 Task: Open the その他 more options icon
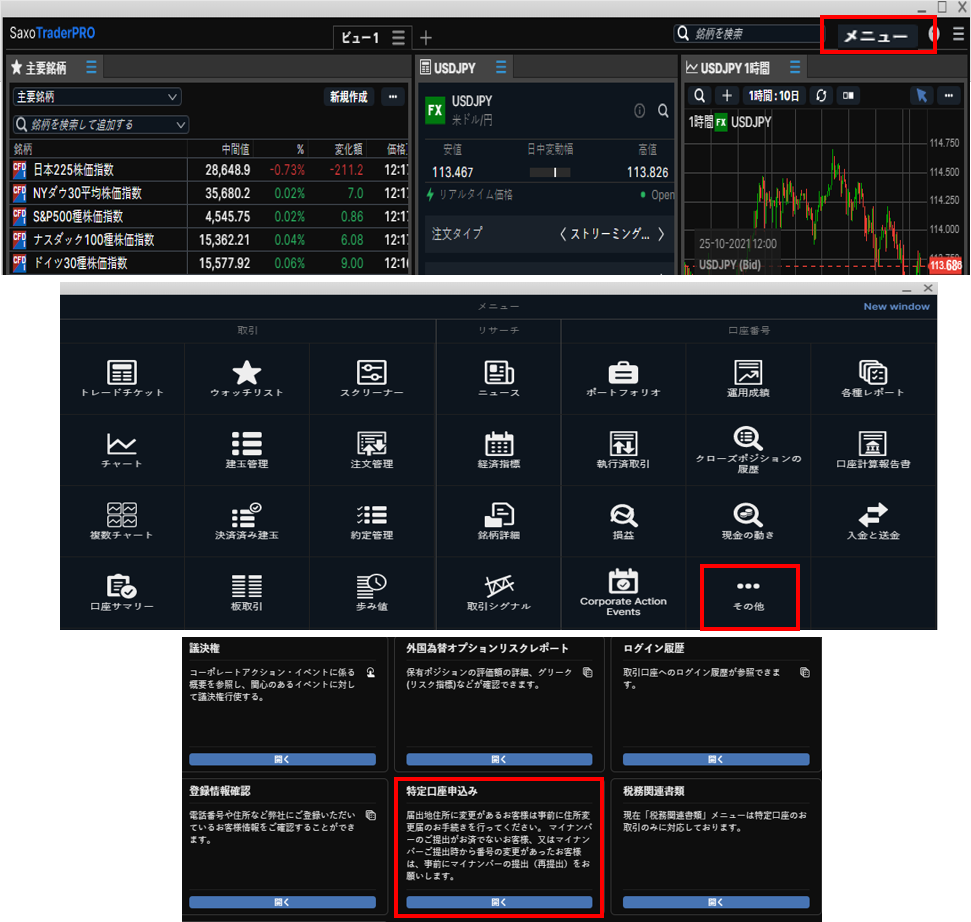pos(748,596)
